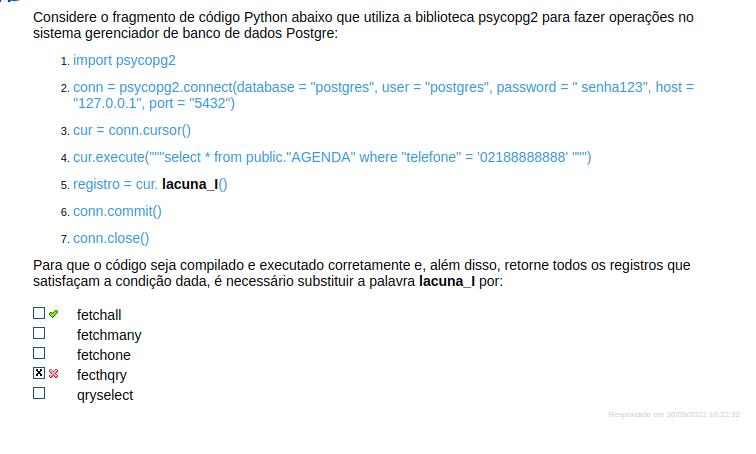Check the fetchall checkbox
The height and width of the screenshot is (454, 756).
pyautogui.click(x=39, y=313)
